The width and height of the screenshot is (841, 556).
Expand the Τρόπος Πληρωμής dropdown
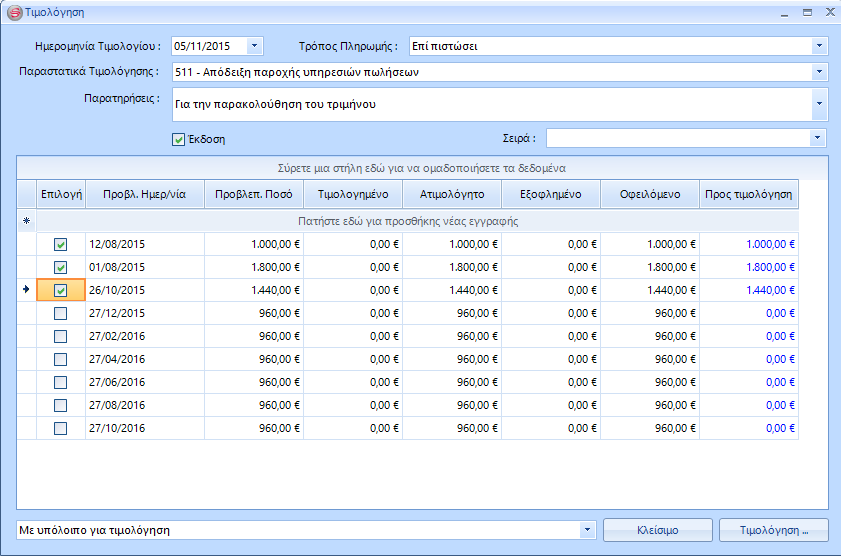[819, 46]
